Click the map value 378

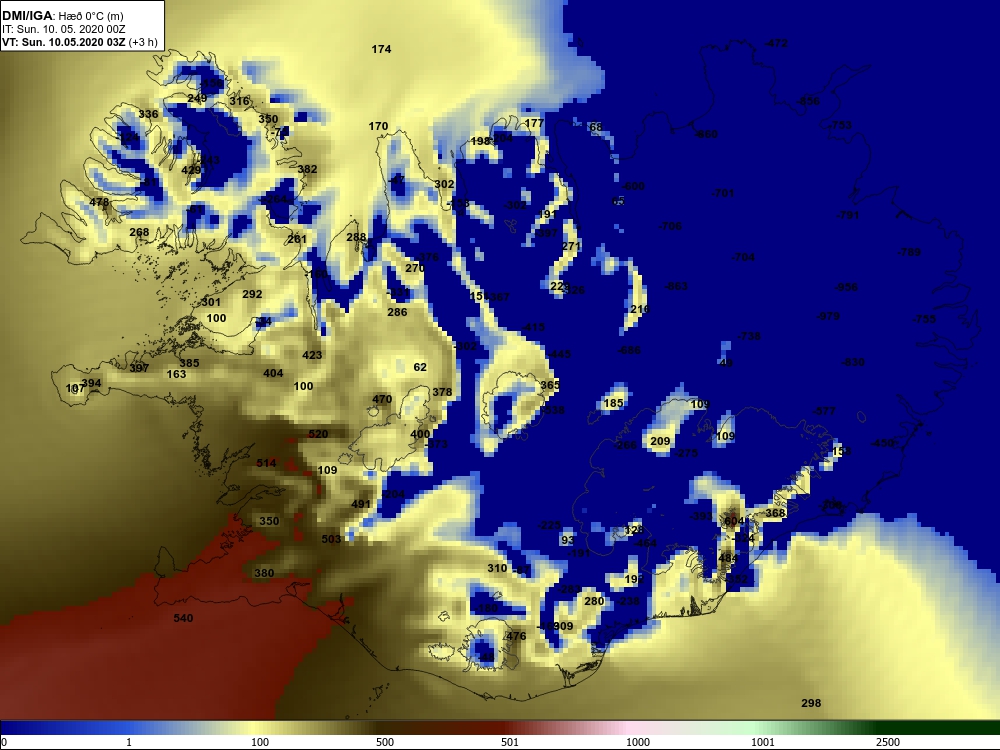click(x=442, y=392)
